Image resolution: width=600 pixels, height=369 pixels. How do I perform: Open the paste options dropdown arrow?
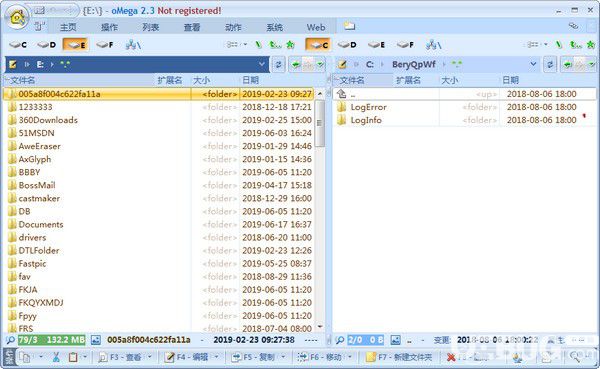[x=85, y=357]
